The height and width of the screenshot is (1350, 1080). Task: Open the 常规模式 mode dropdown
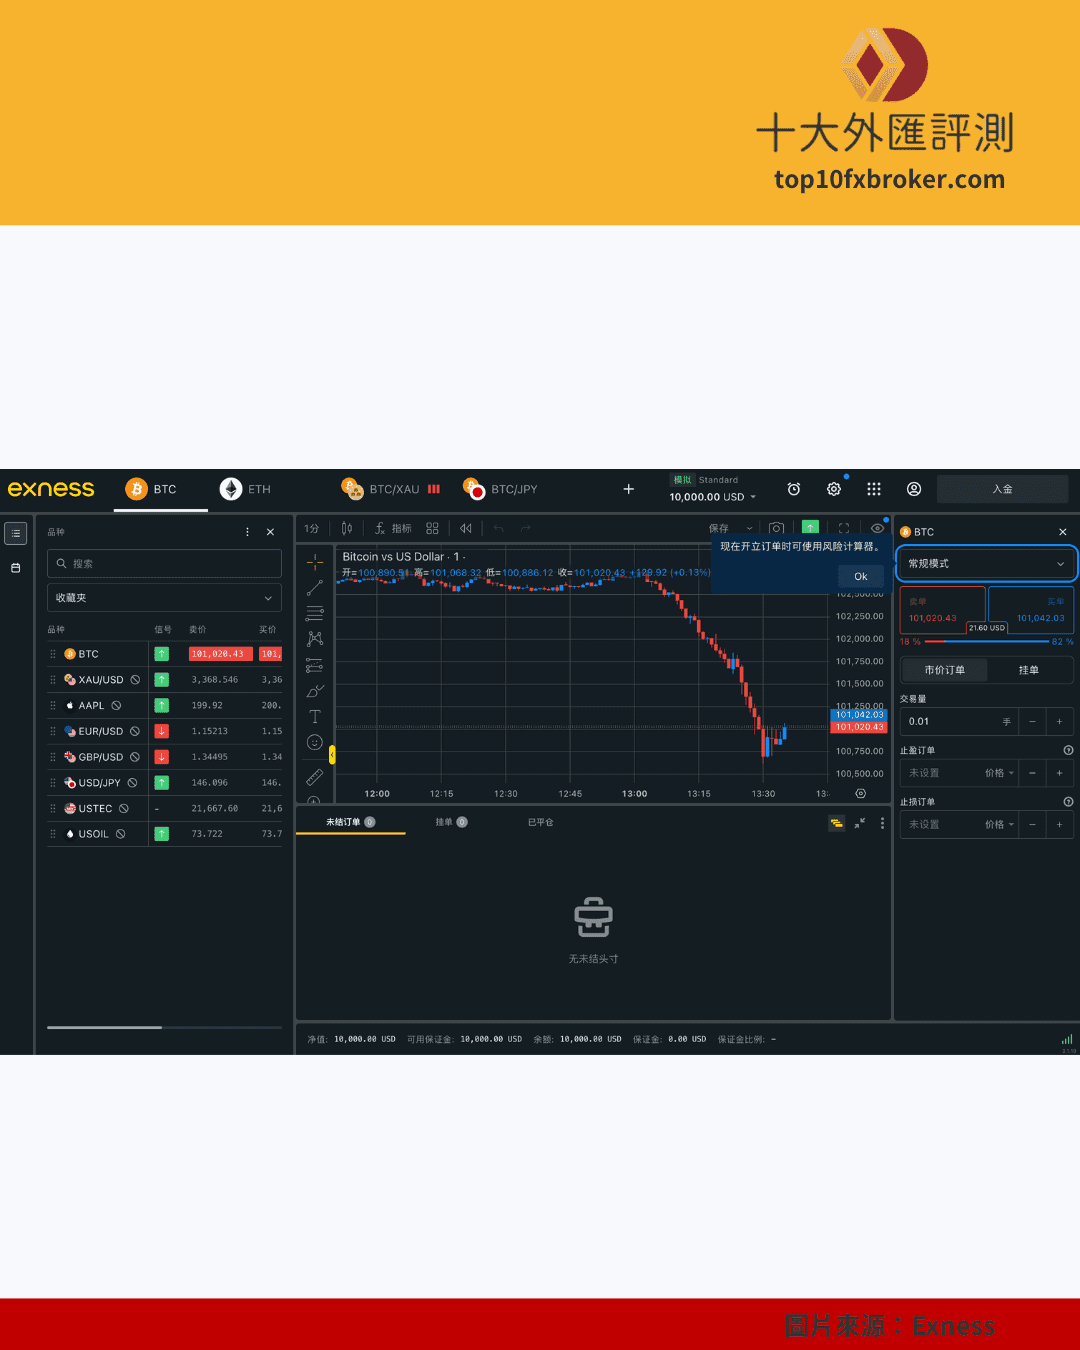(986, 564)
